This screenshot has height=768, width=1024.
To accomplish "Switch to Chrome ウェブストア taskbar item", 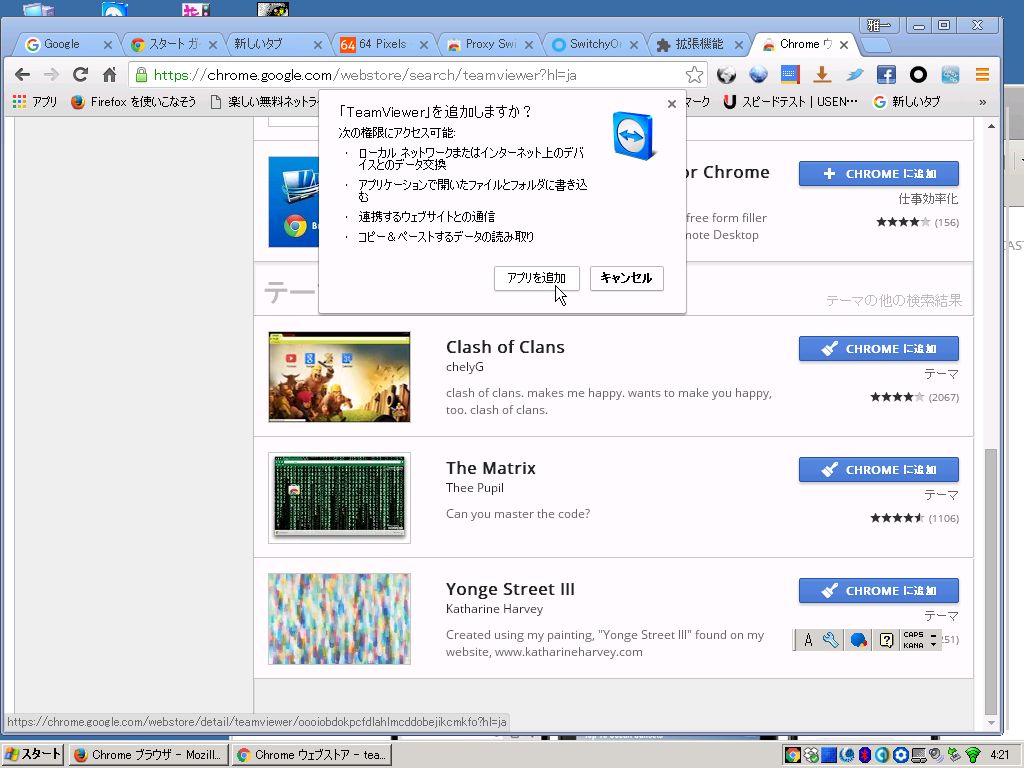I will pos(312,755).
